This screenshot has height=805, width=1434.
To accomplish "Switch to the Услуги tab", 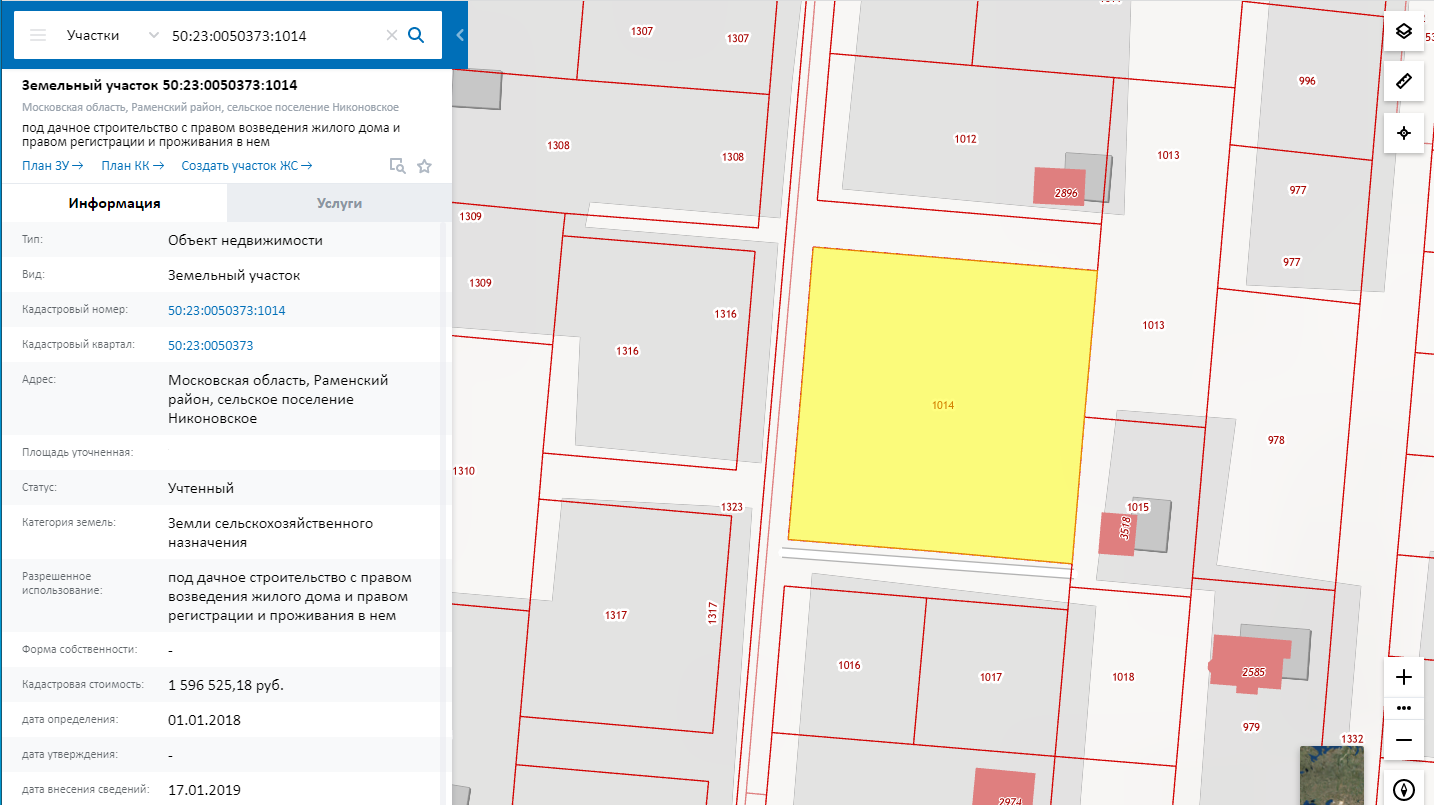I will point(339,203).
